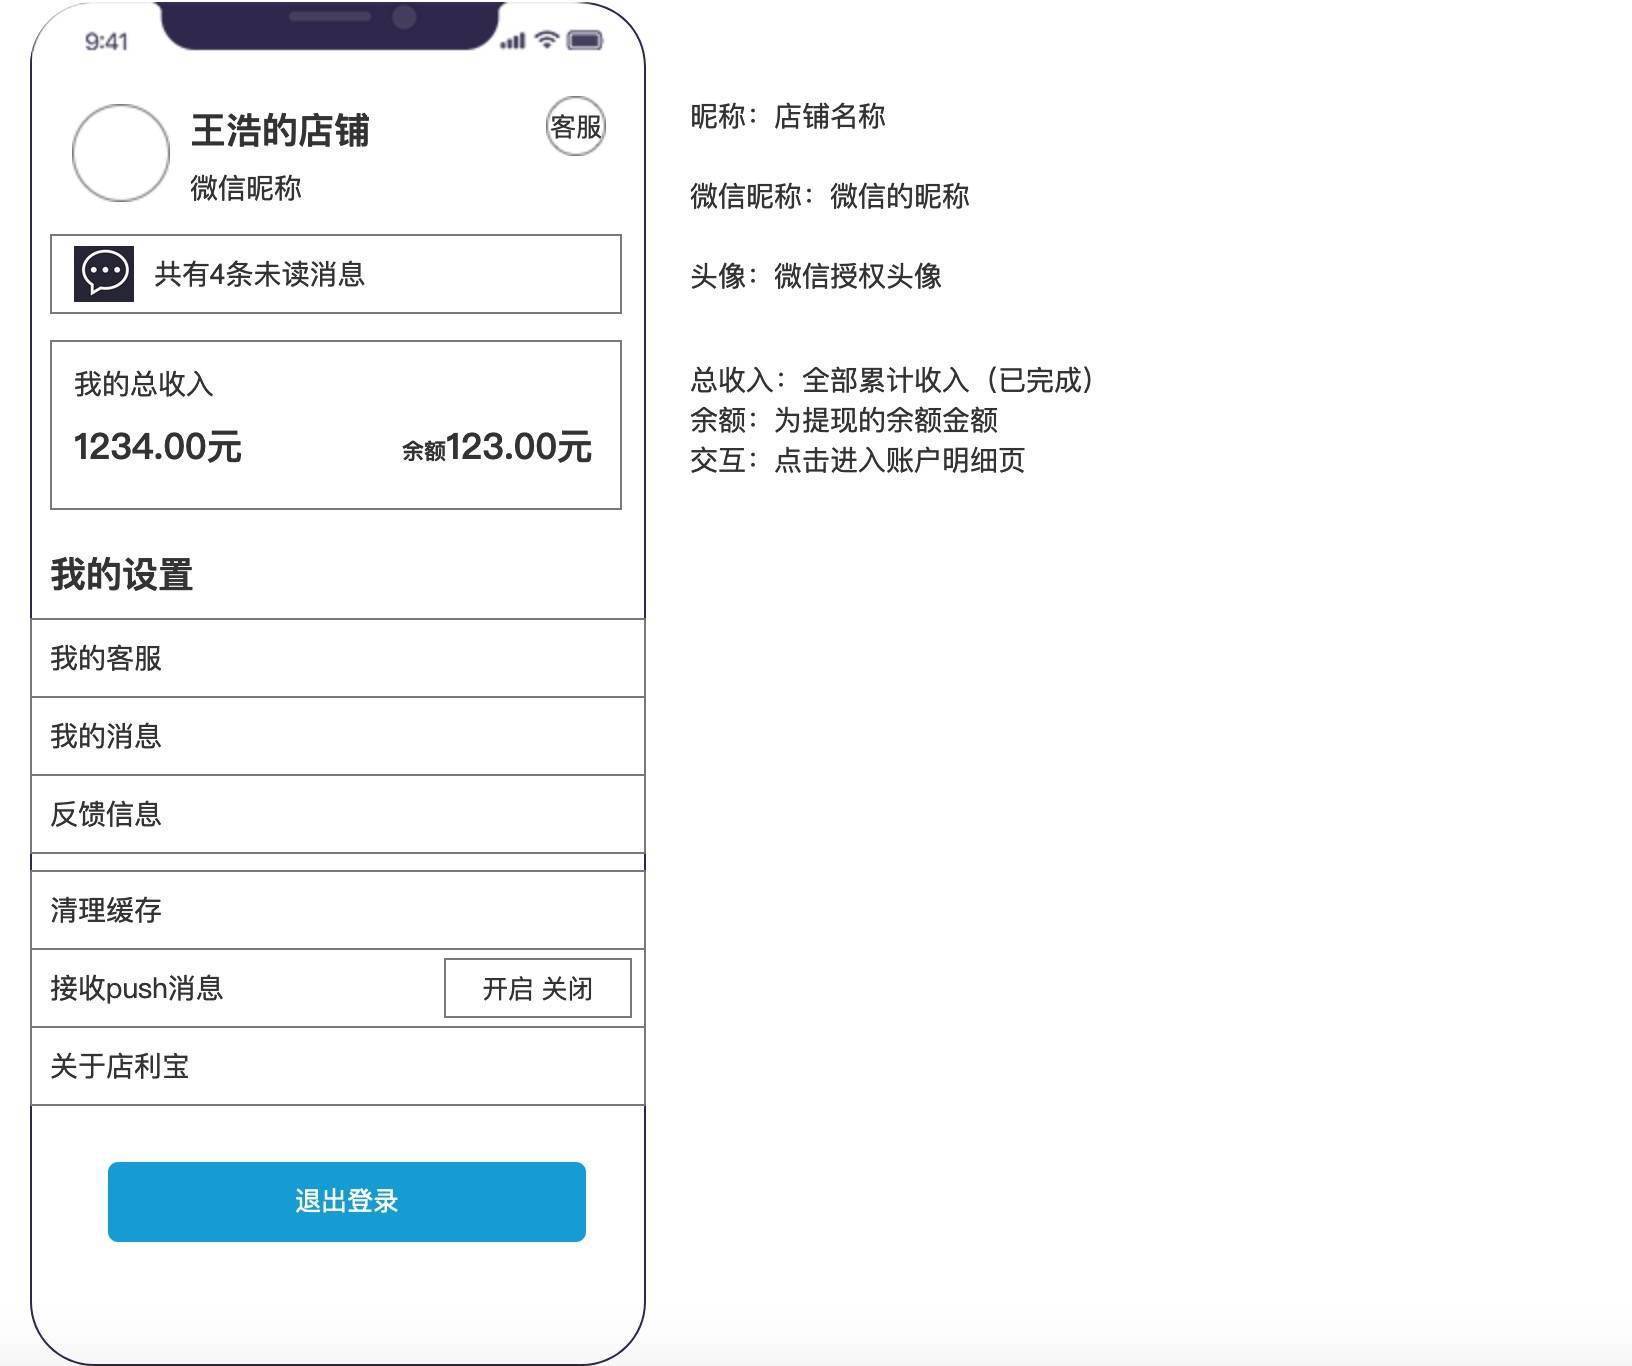1632x1366 pixels.
Task: Select the 1234.00元 total income value
Action: point(158,446)
